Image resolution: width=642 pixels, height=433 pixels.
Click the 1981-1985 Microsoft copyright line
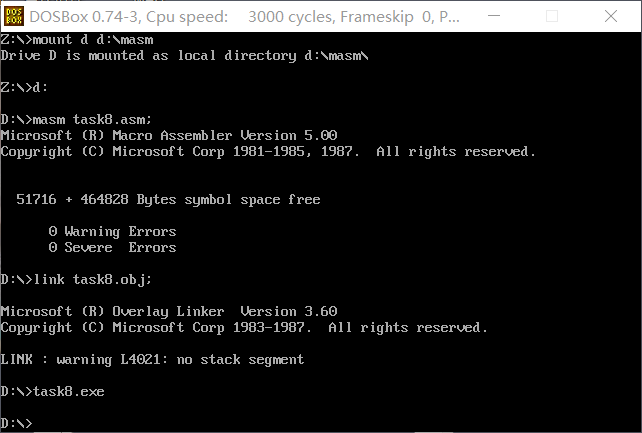pyautogui.click(x=268, y=151)
